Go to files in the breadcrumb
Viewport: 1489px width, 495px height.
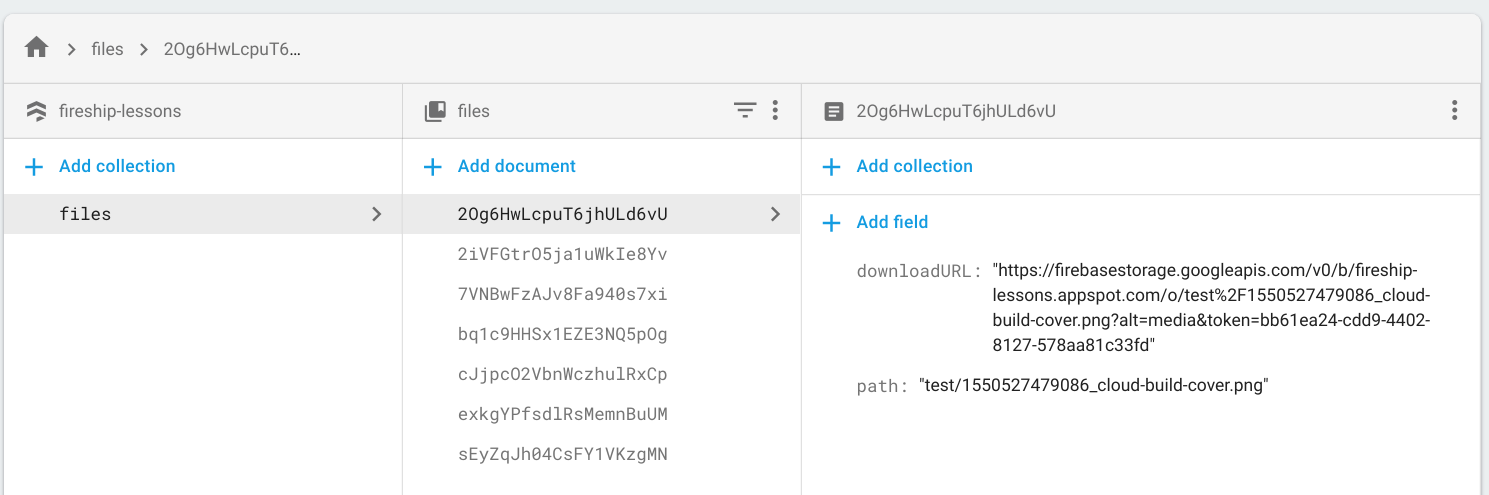click(107, 49)
